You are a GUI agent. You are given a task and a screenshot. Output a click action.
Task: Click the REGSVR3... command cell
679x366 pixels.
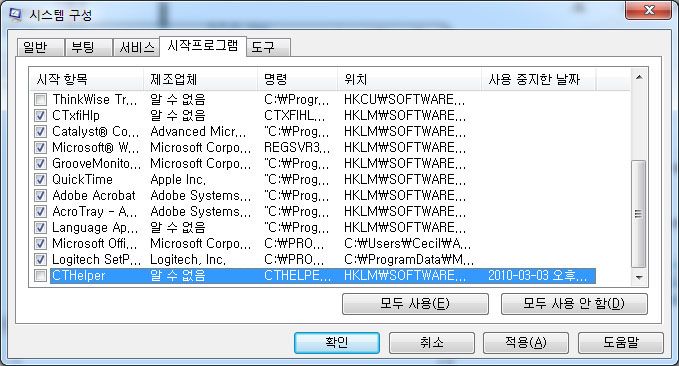point(297,148)
